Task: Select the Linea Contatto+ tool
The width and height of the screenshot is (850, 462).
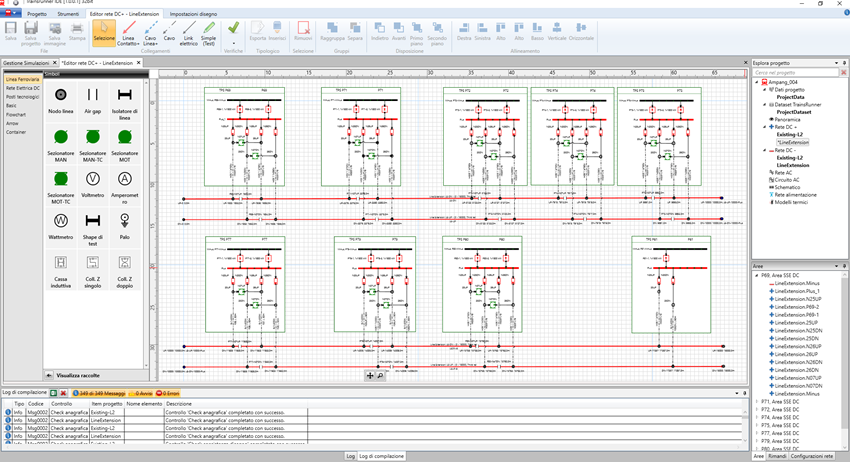Action: (x=128, y=33)
